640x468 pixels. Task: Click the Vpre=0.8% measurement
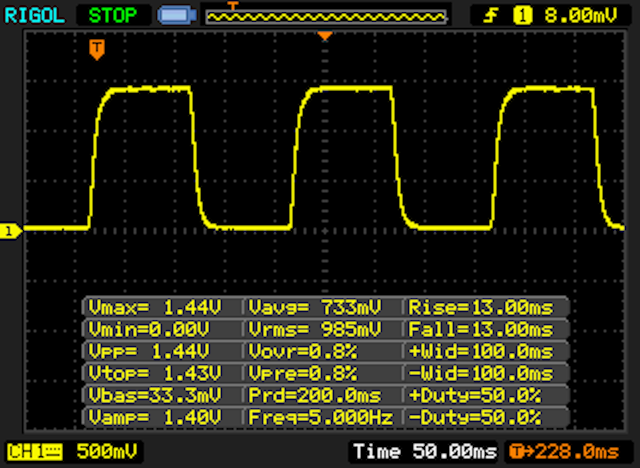tap(303, 373)
